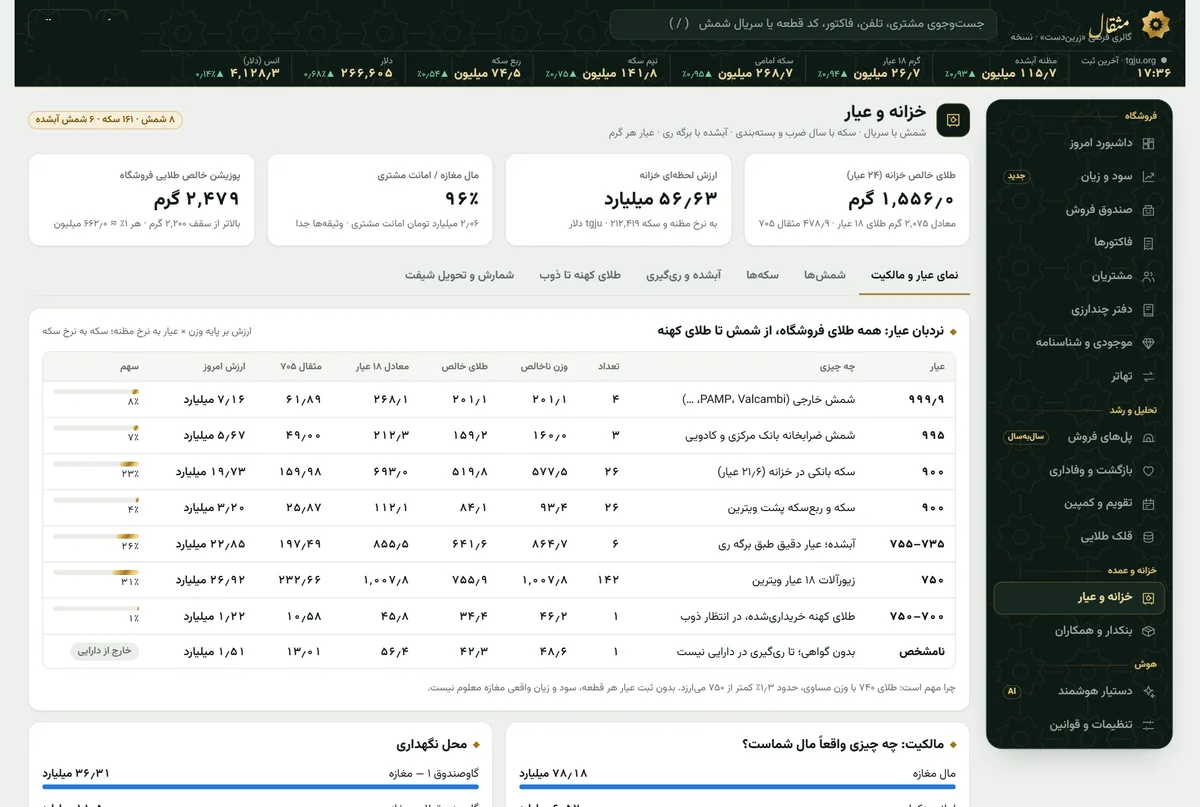Click the بازگشت و وفاداری heart icon
Screen dimensions: 1200x807
pos(1148,470)
